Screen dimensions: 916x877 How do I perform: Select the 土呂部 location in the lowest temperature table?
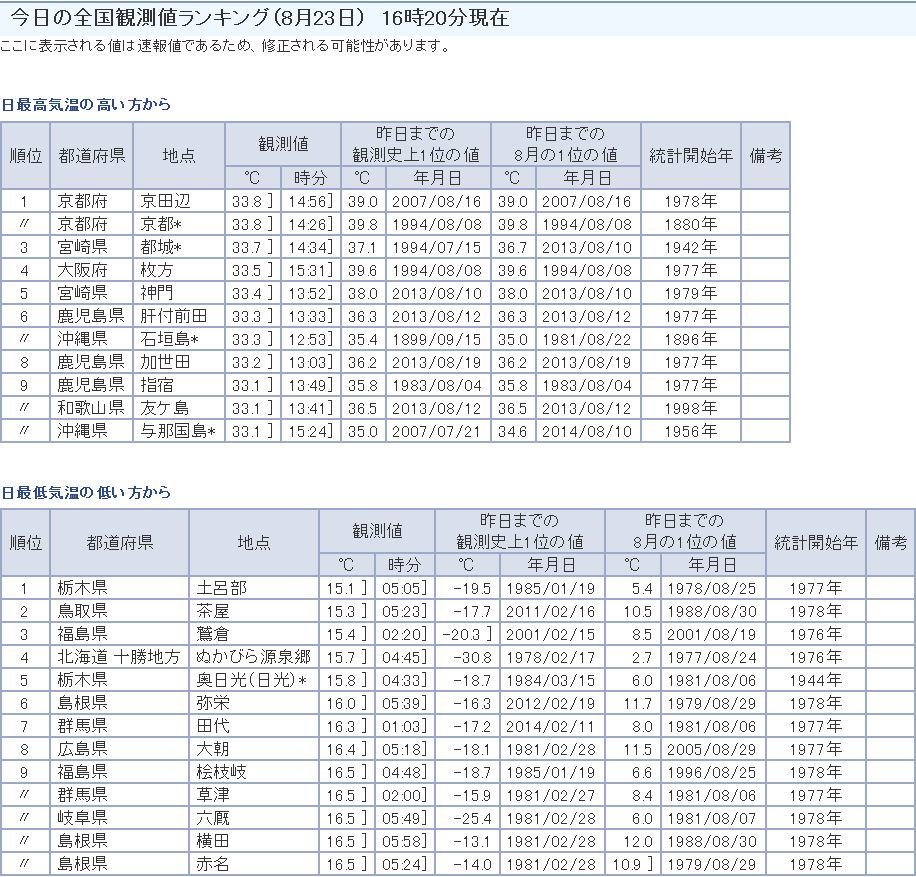222,587
